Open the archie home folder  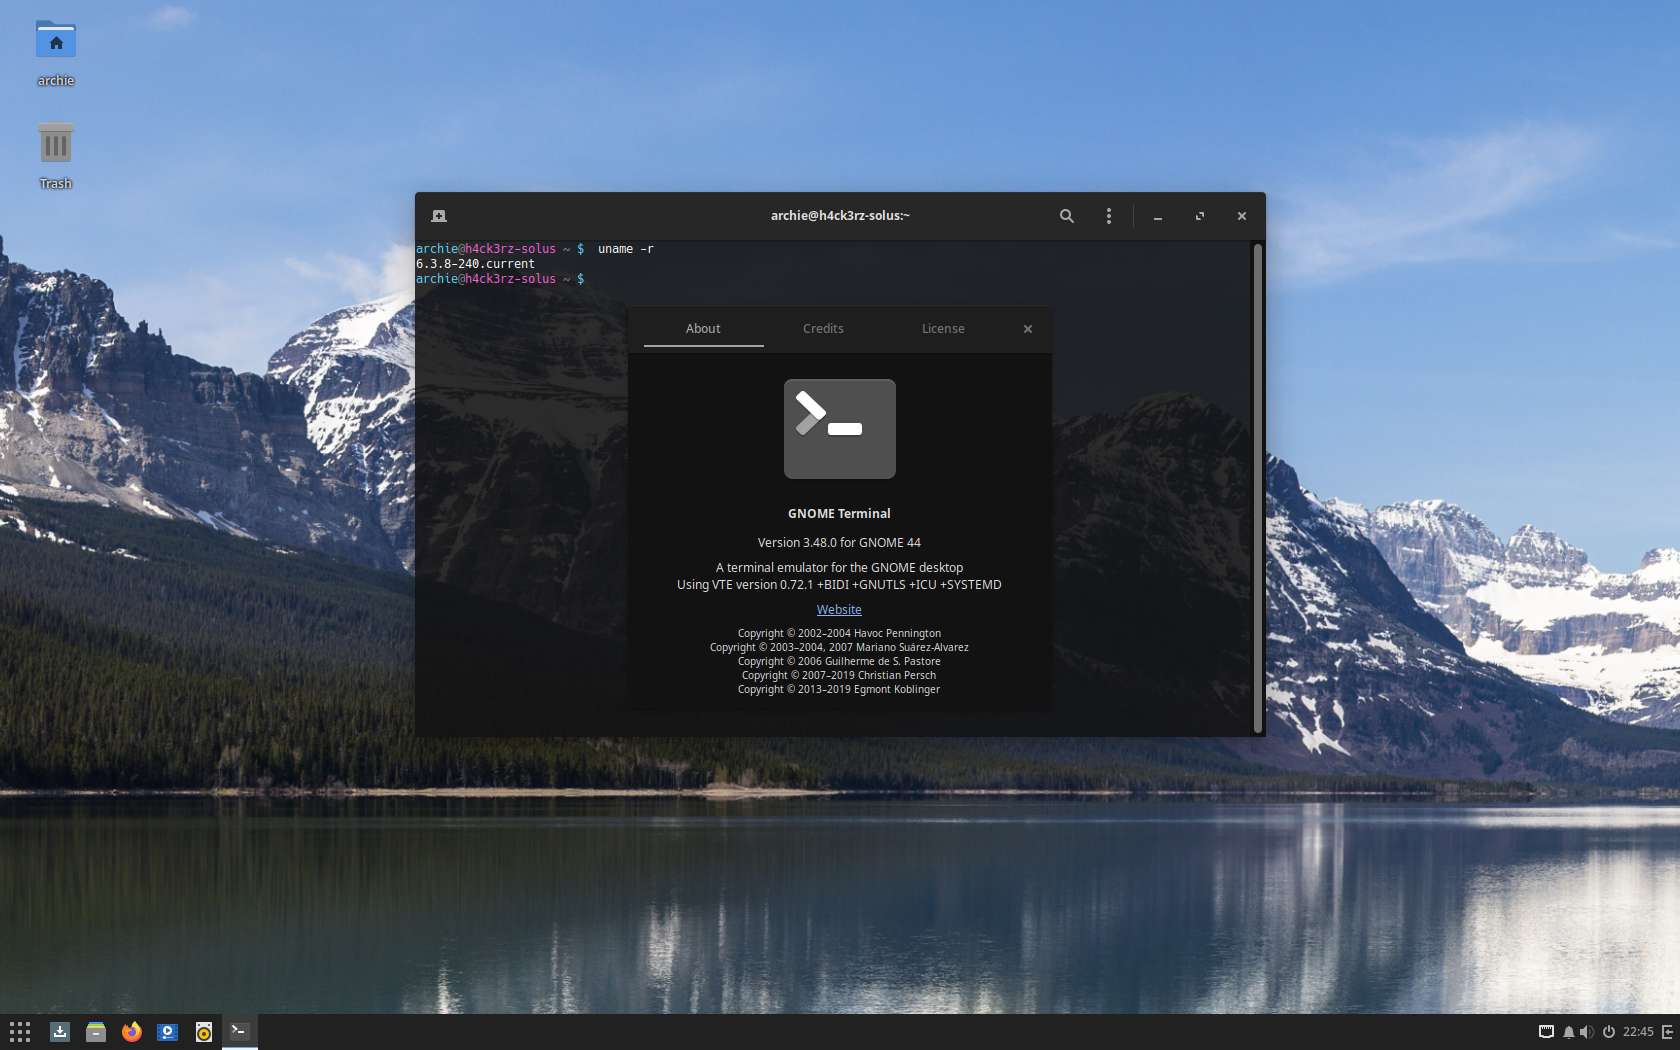tap(56, 53)
